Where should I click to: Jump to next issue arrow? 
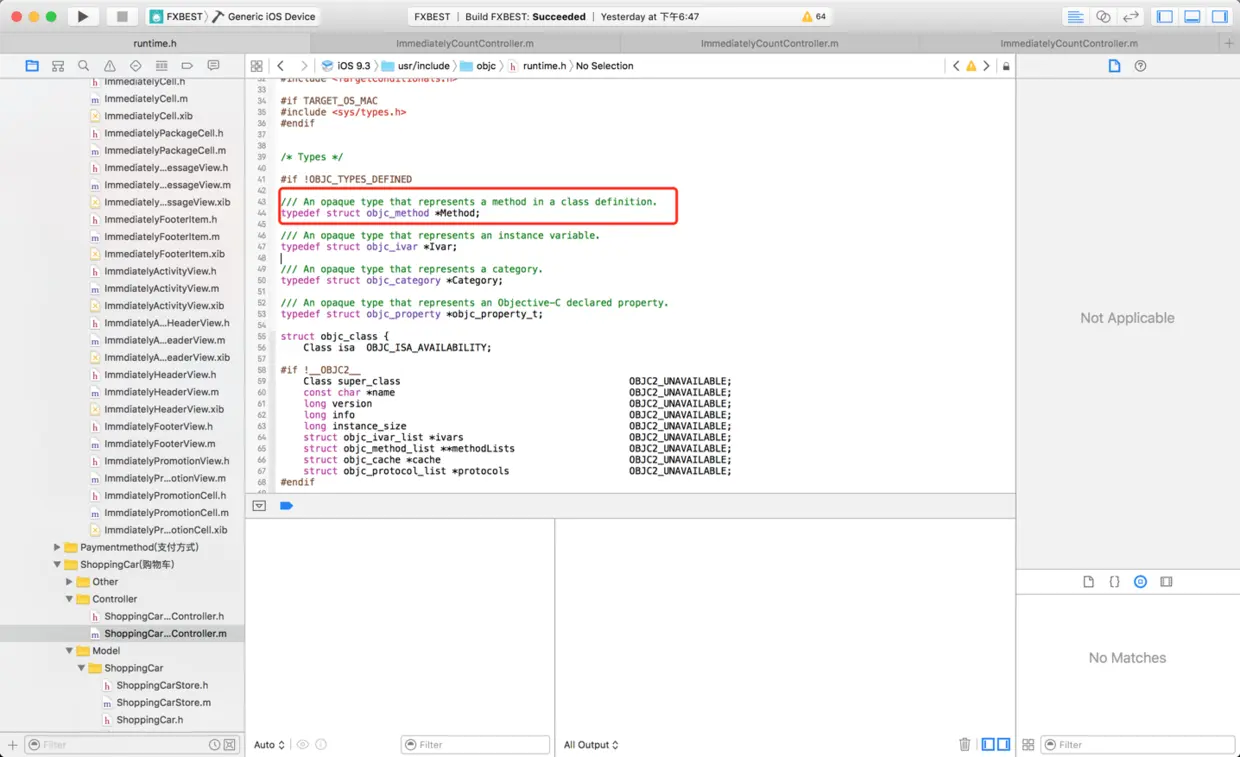(x=986, y=65)
